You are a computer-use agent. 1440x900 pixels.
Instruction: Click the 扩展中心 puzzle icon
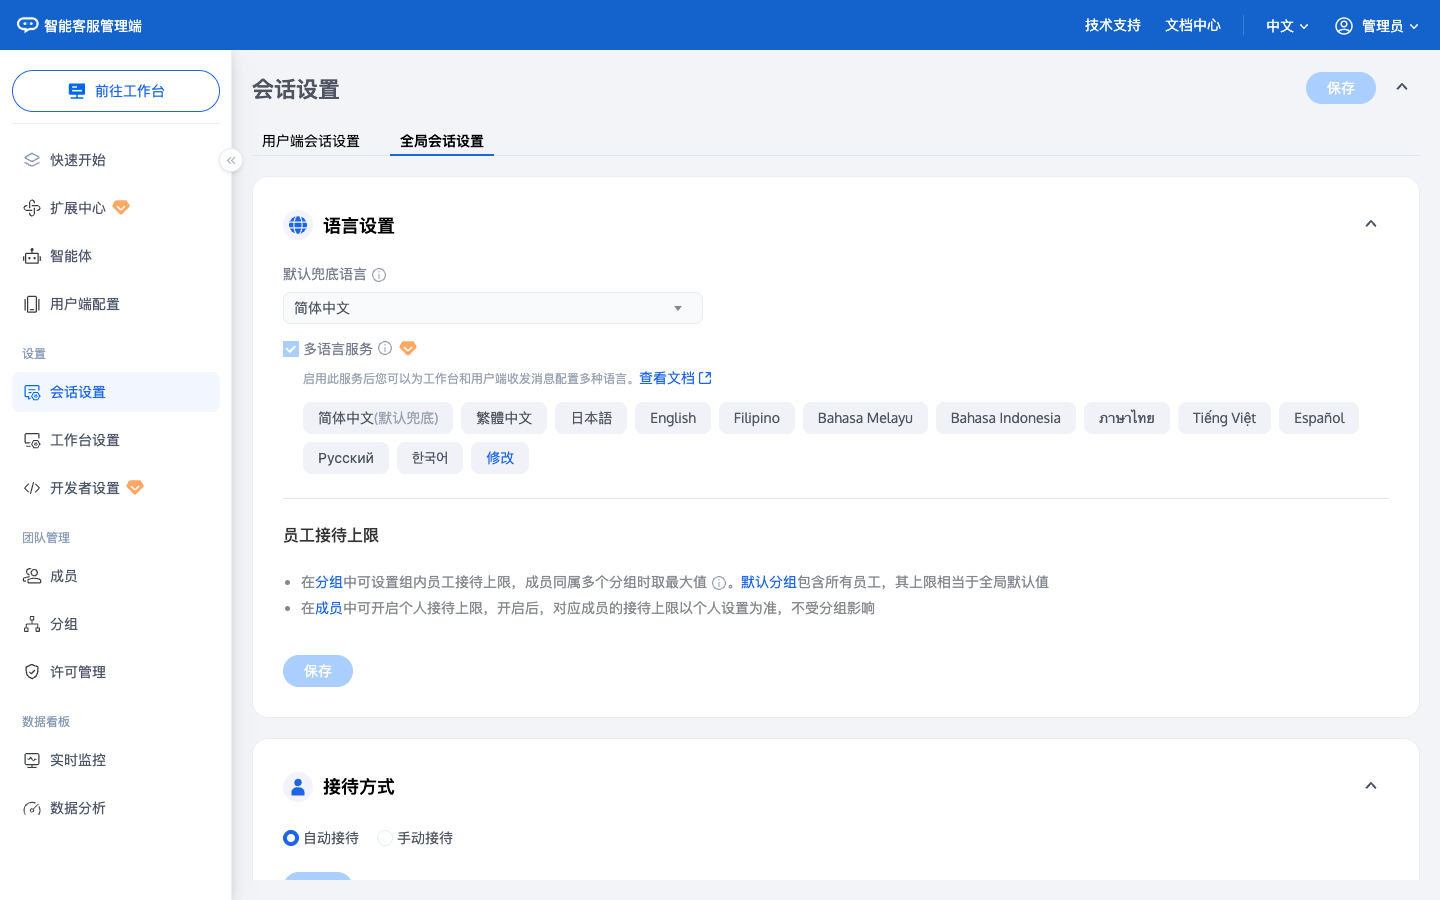pyautogui.click(x=32, y=208)
